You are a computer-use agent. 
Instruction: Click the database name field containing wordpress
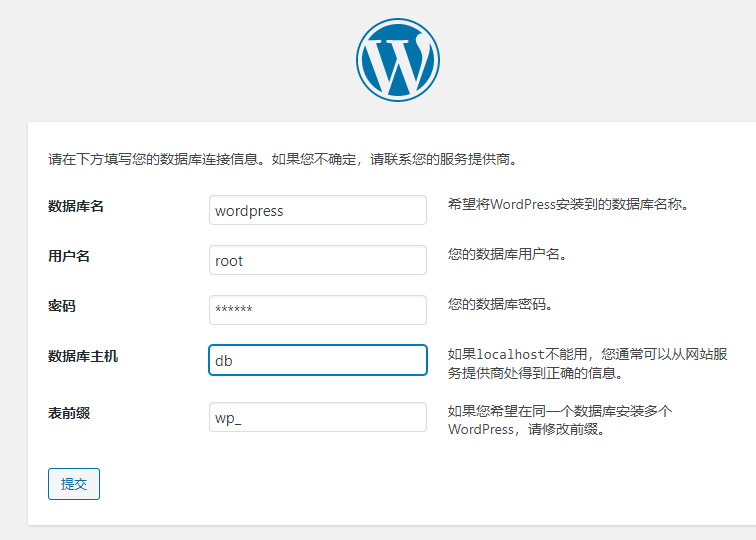pyautogui.click(x=318, y=210)
